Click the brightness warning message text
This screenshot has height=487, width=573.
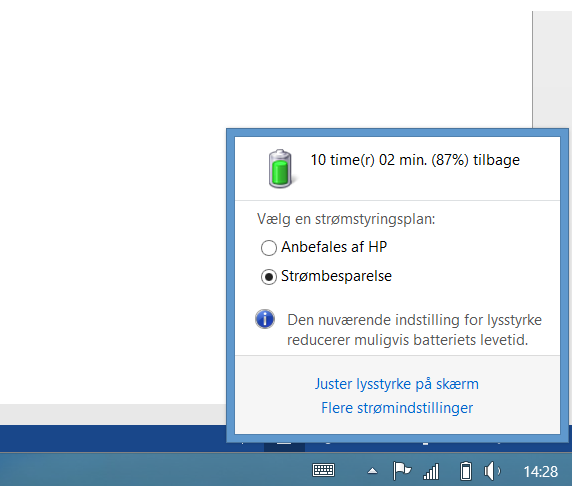point(414,330)
